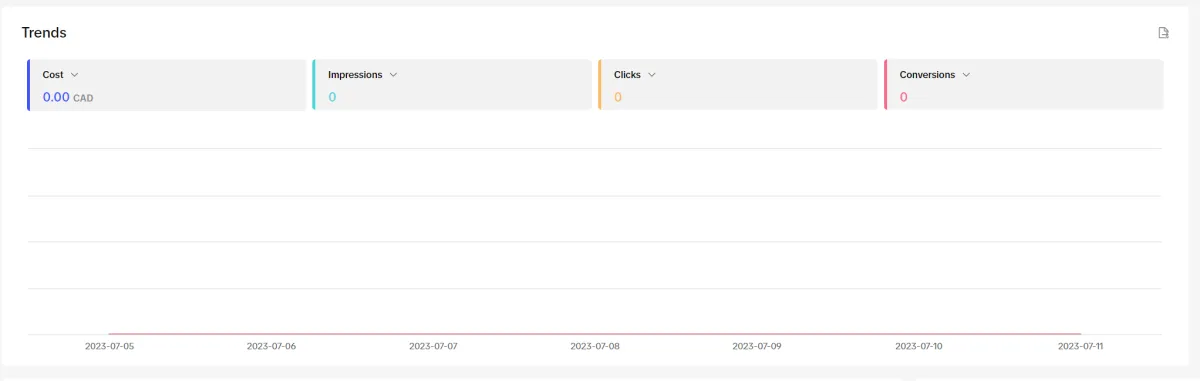Expand the Conversions metric dropdown chevron

coord(966,75)
